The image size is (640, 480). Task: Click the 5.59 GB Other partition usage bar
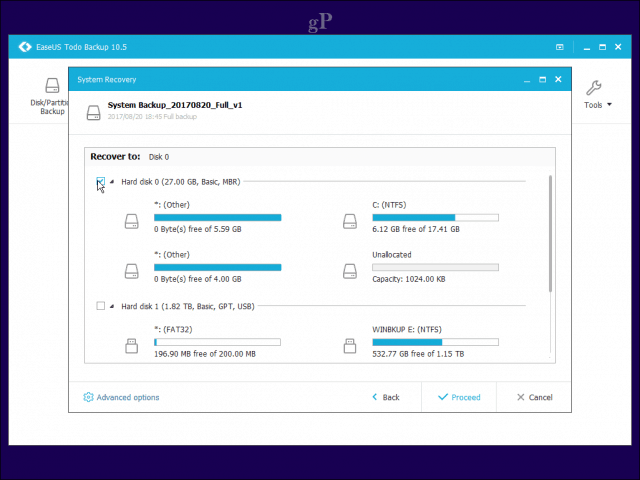218,218
